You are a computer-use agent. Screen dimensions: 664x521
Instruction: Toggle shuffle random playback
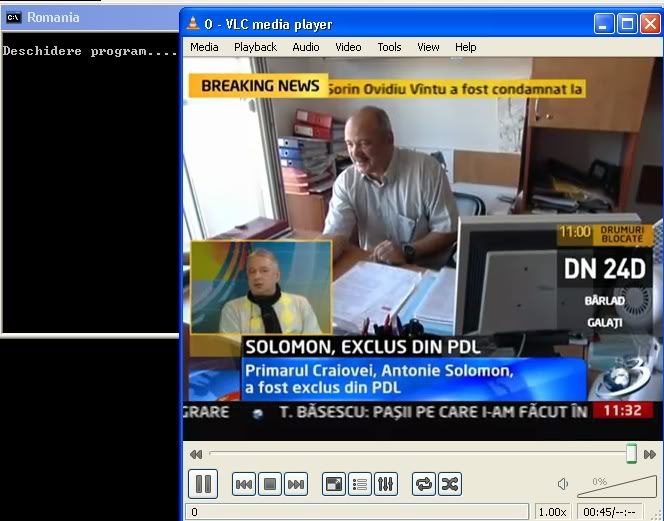[x=450, y=485]
